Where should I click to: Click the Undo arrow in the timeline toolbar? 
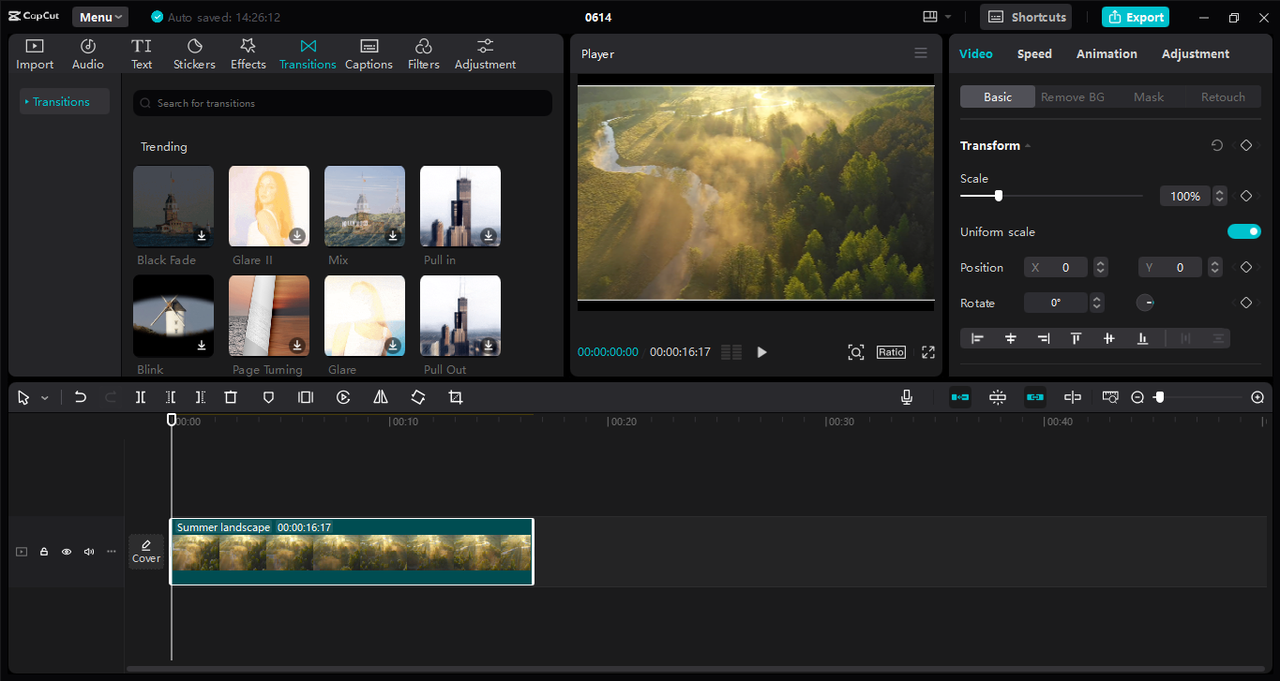80,397
